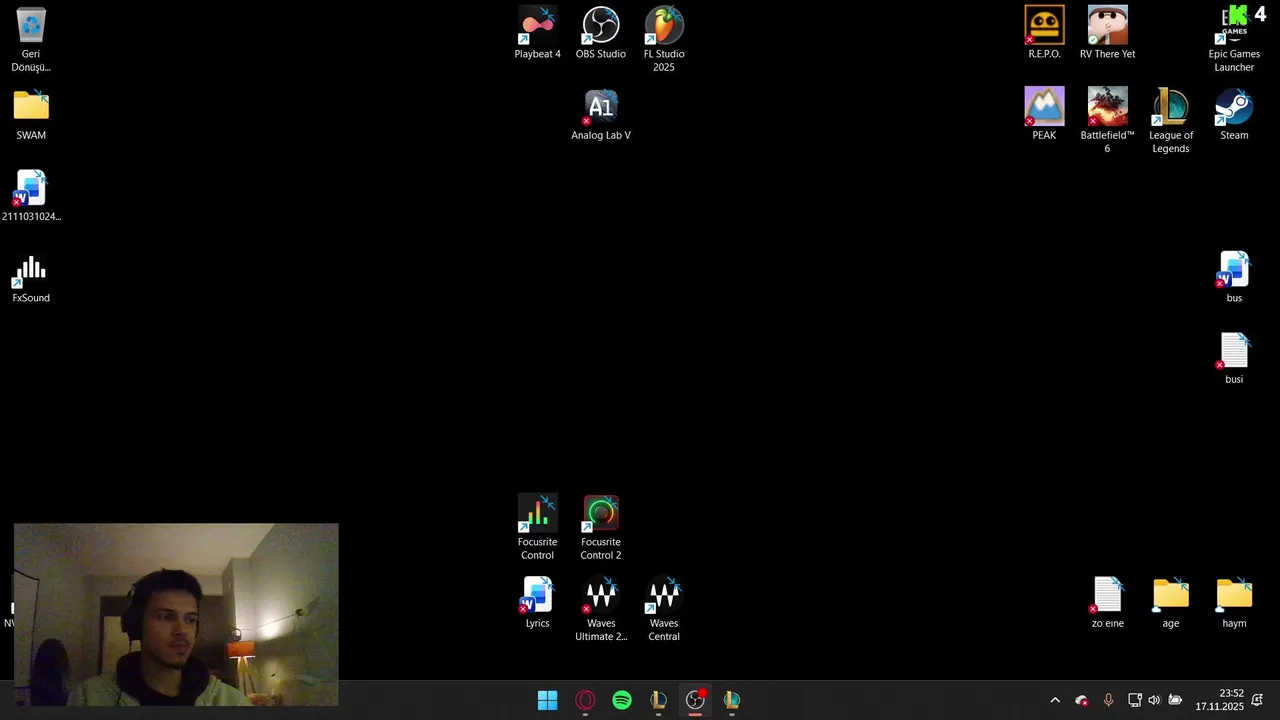Select the Lyrics Word document
This screenshot has width=1280, height=720.
(538, 603)
